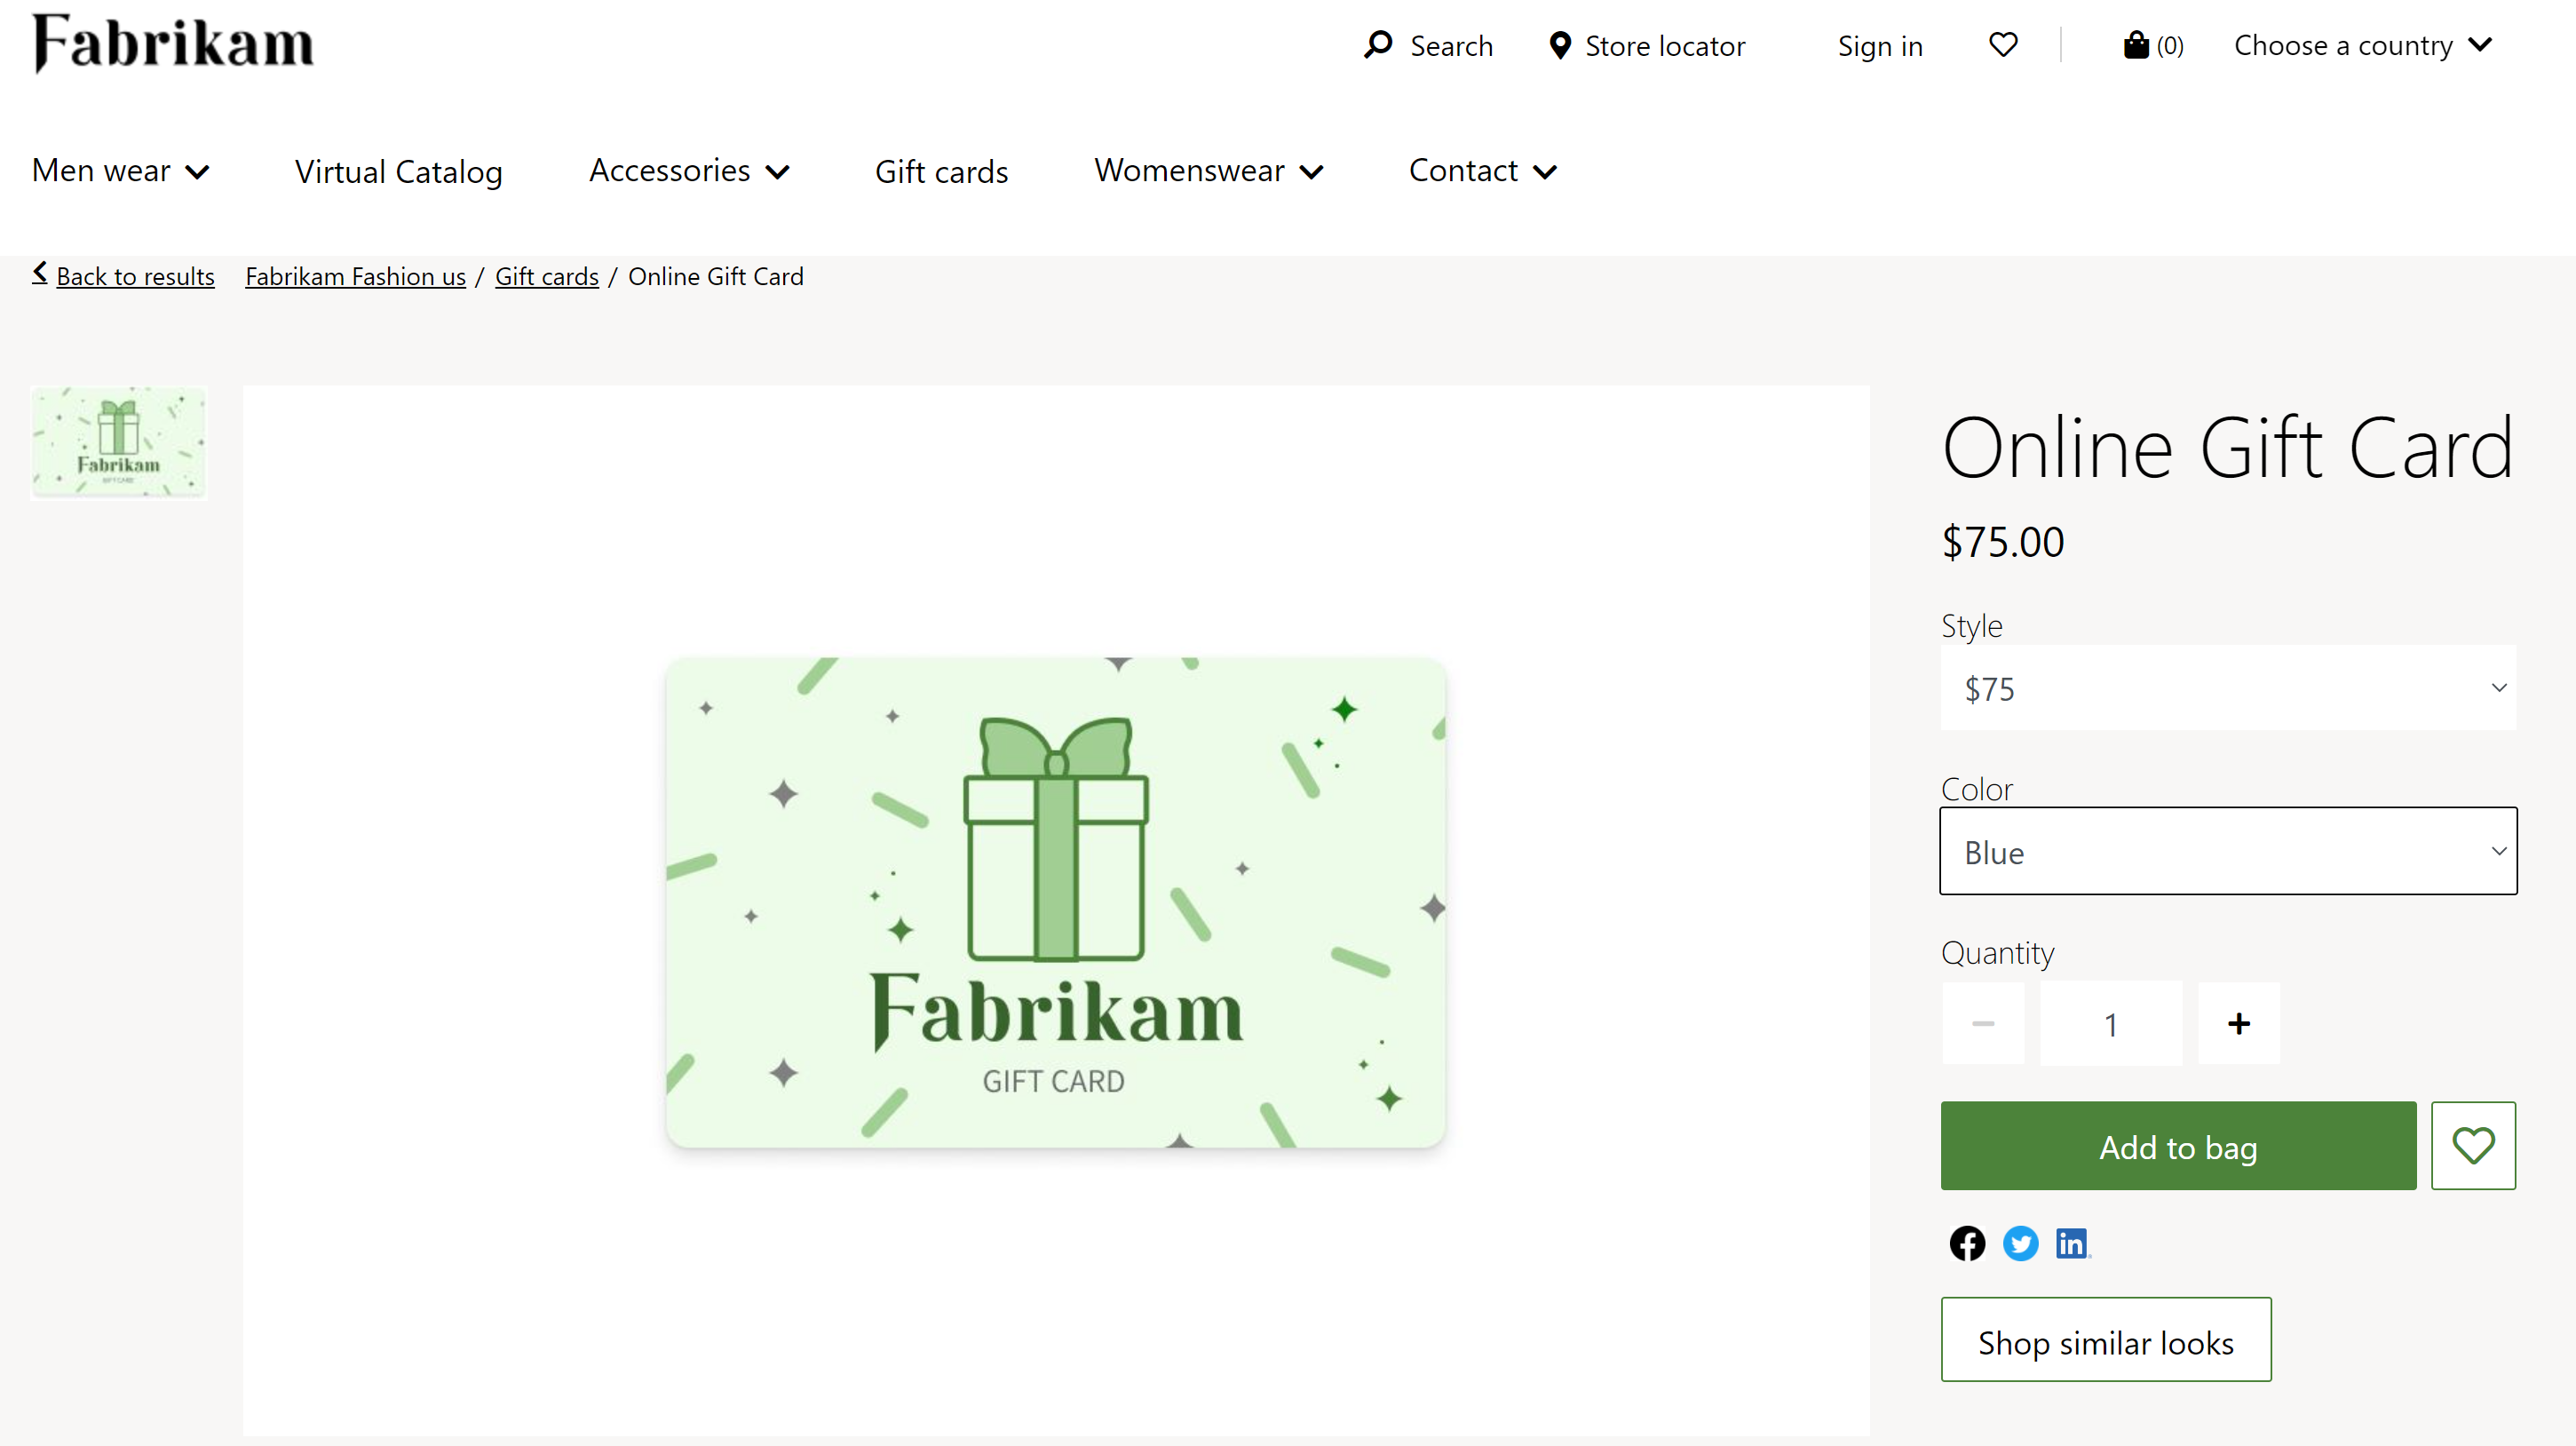This screenshot has width=2576, height=1446.
Task: Expand the Style dropdown showing $75
Action: (2229, 687)
